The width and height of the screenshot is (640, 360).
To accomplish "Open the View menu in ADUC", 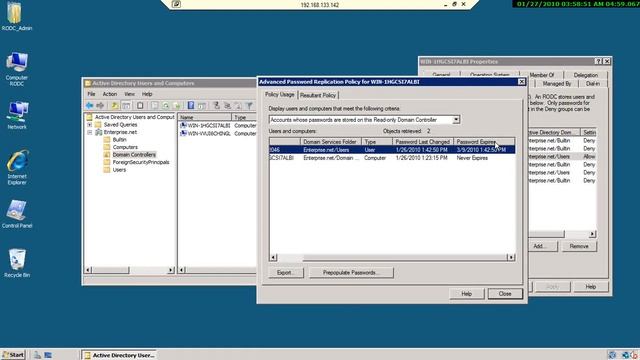I will (x=129, y=94).
